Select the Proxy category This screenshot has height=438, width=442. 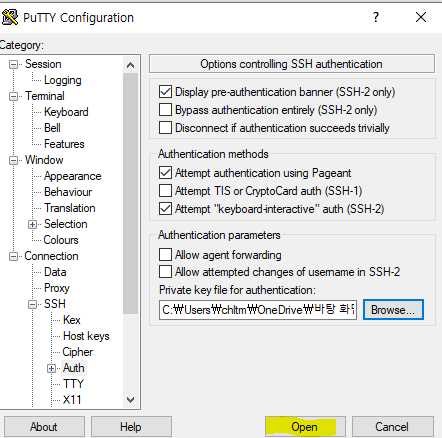(x=57, y=288)
